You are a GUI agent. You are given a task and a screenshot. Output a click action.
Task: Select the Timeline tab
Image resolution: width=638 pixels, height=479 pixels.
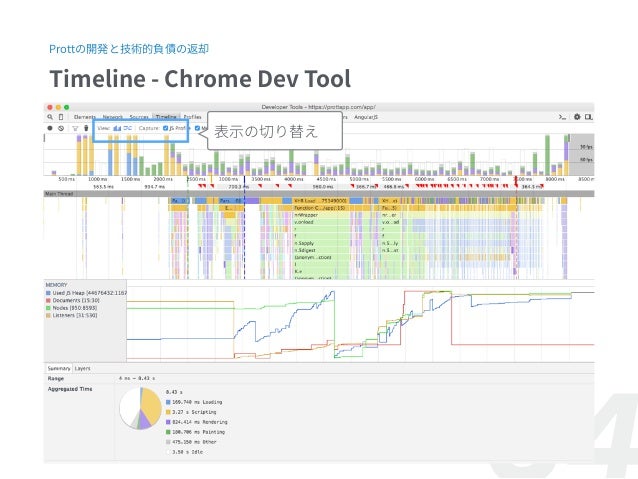click(166, 117)
